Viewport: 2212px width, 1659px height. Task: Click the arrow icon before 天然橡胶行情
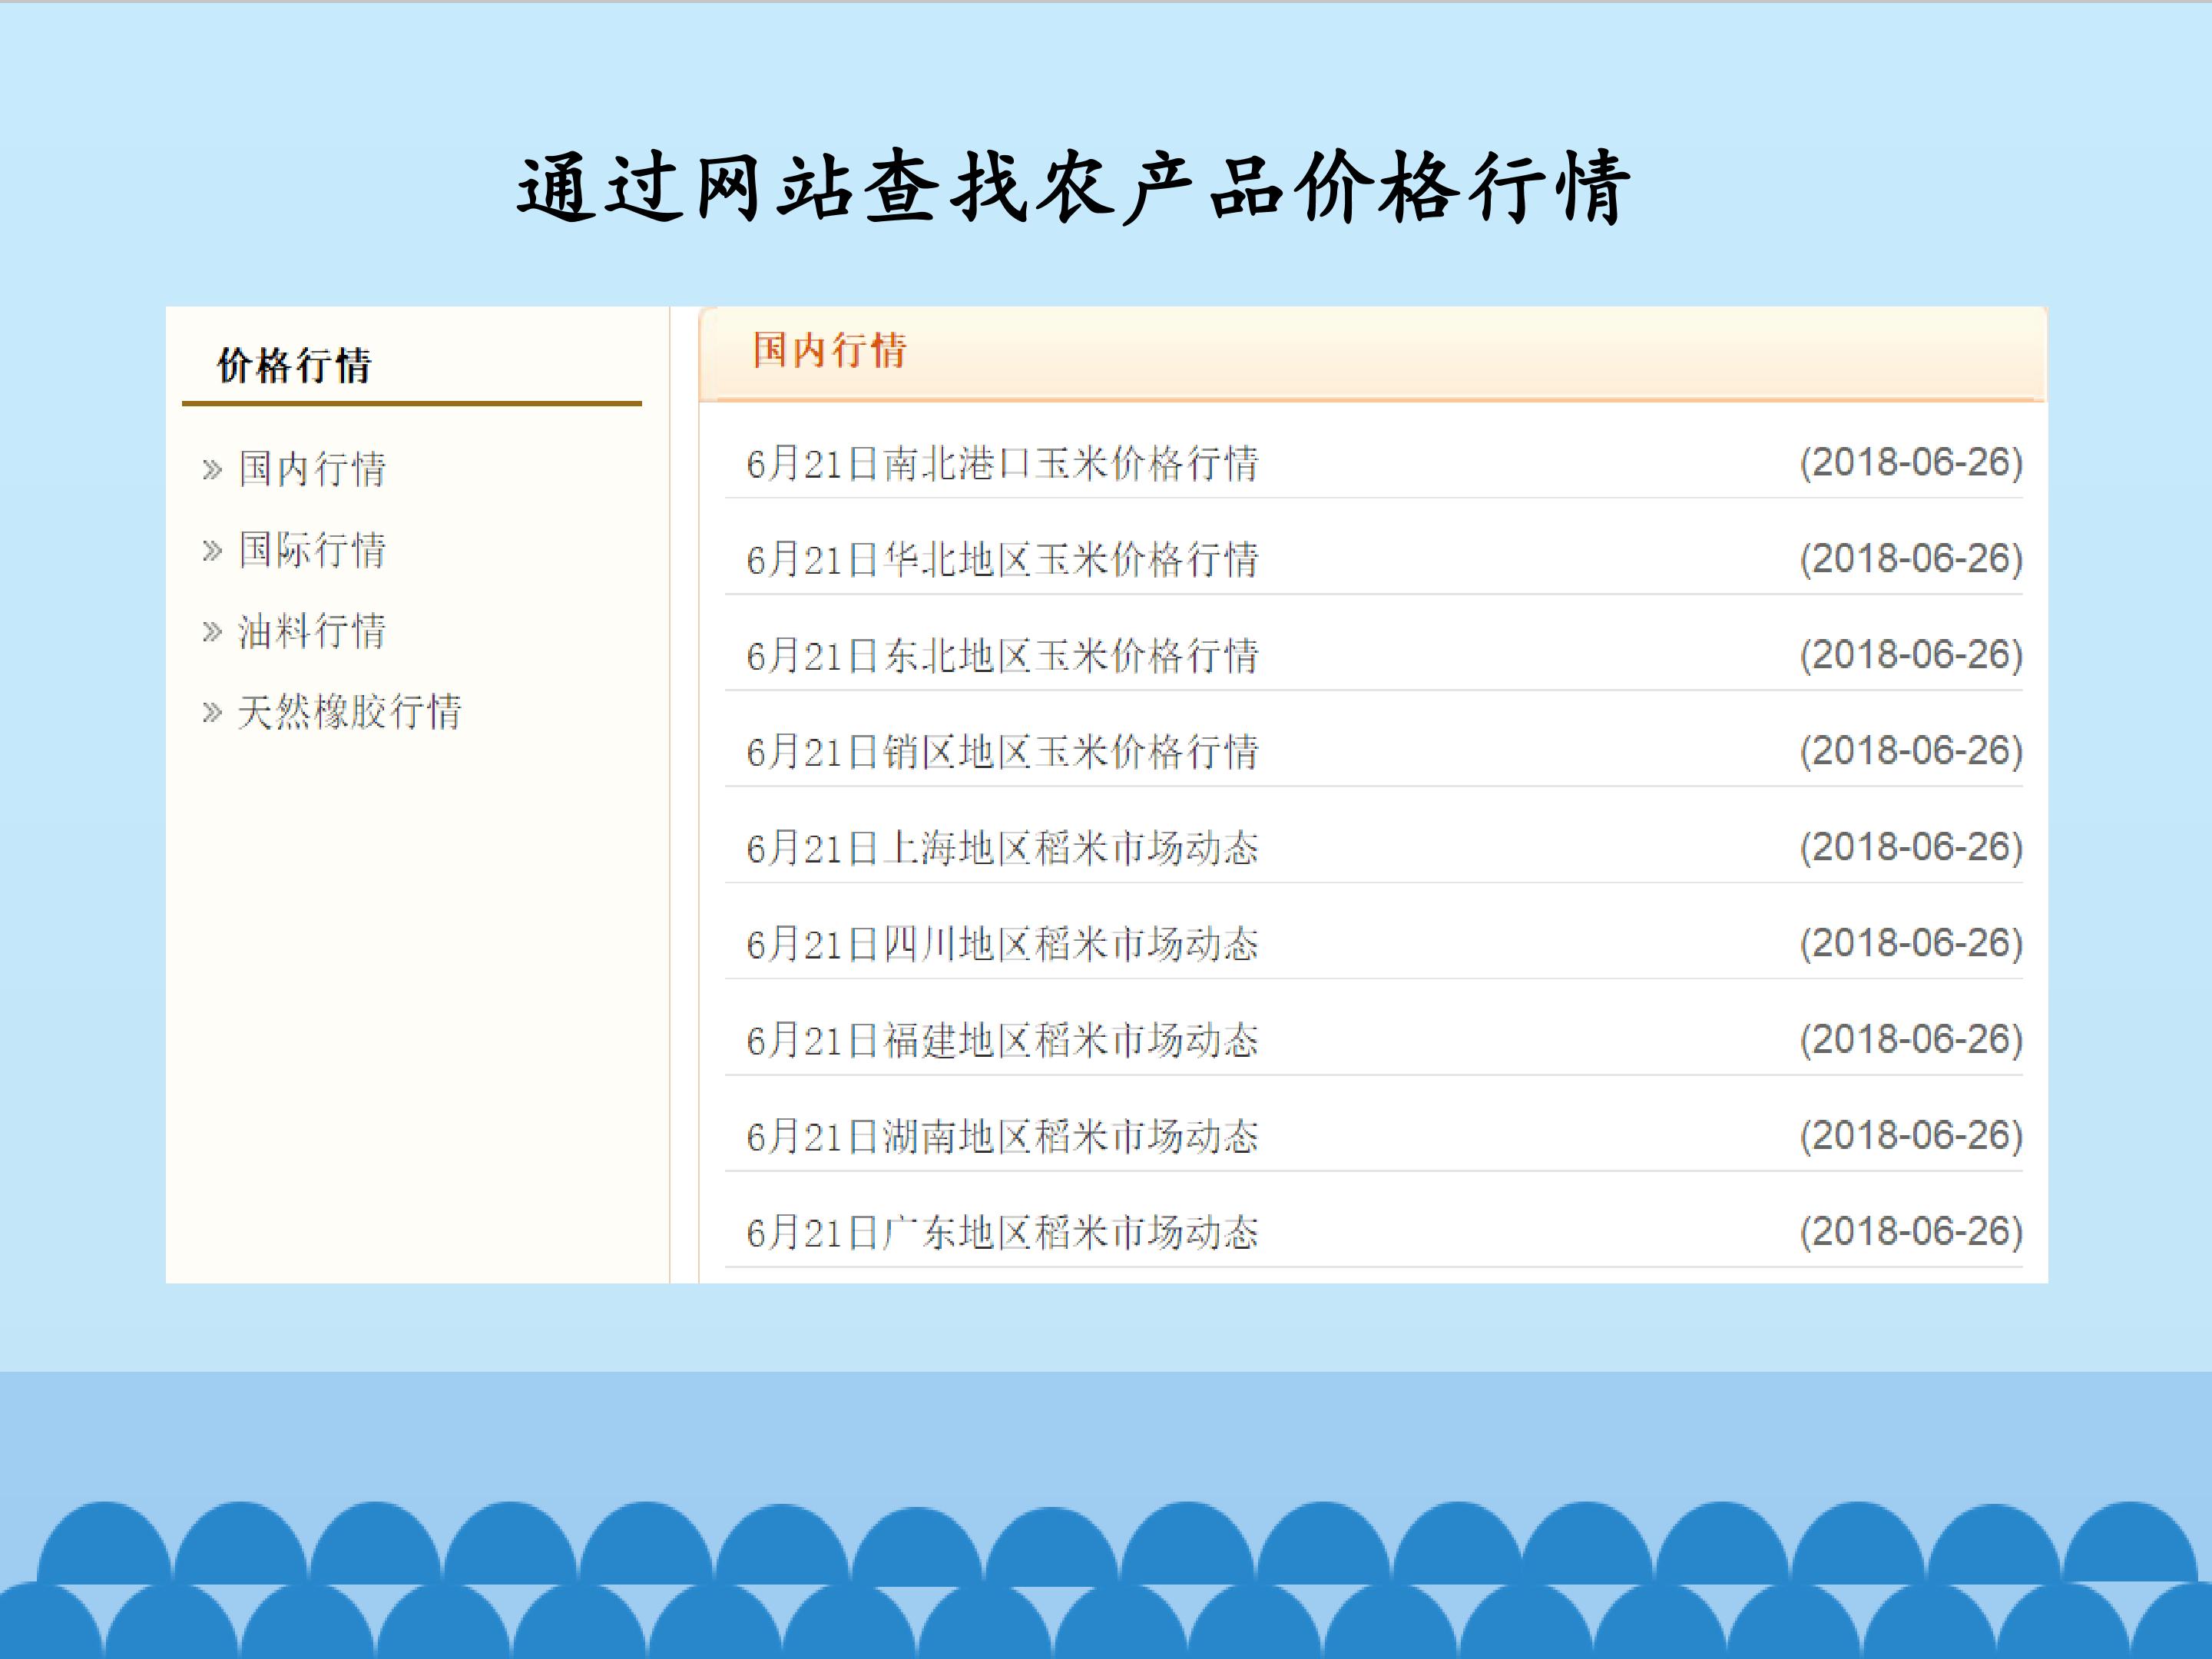pyautogui.click(x=212, y=713)
